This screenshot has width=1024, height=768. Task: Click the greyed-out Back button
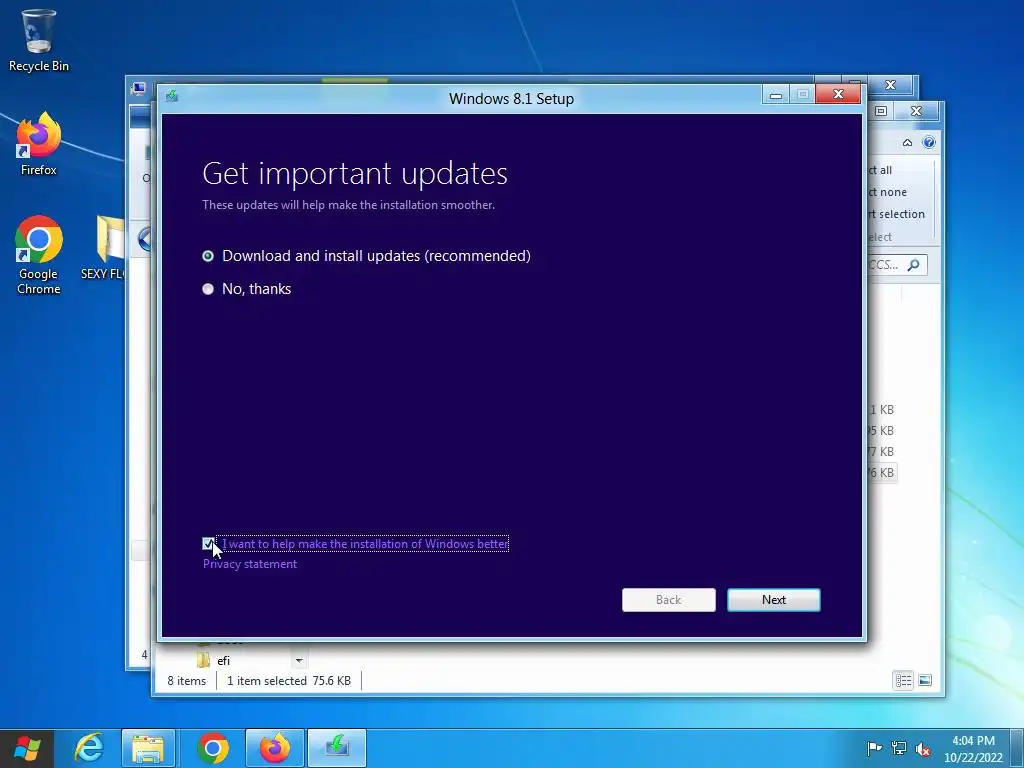pyautogui.click(x=669, y=600)
